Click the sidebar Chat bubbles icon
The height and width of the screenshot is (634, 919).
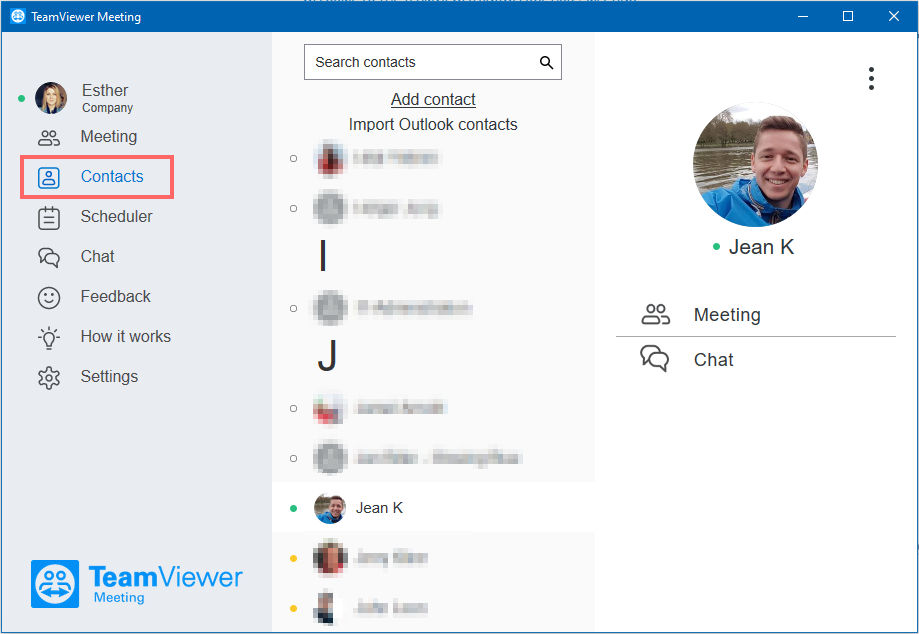pos(49,257)
